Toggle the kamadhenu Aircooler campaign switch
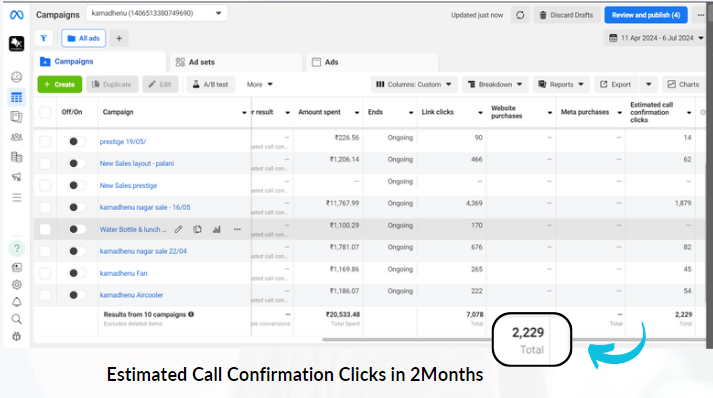713x398 pixels. pos(76,295)
